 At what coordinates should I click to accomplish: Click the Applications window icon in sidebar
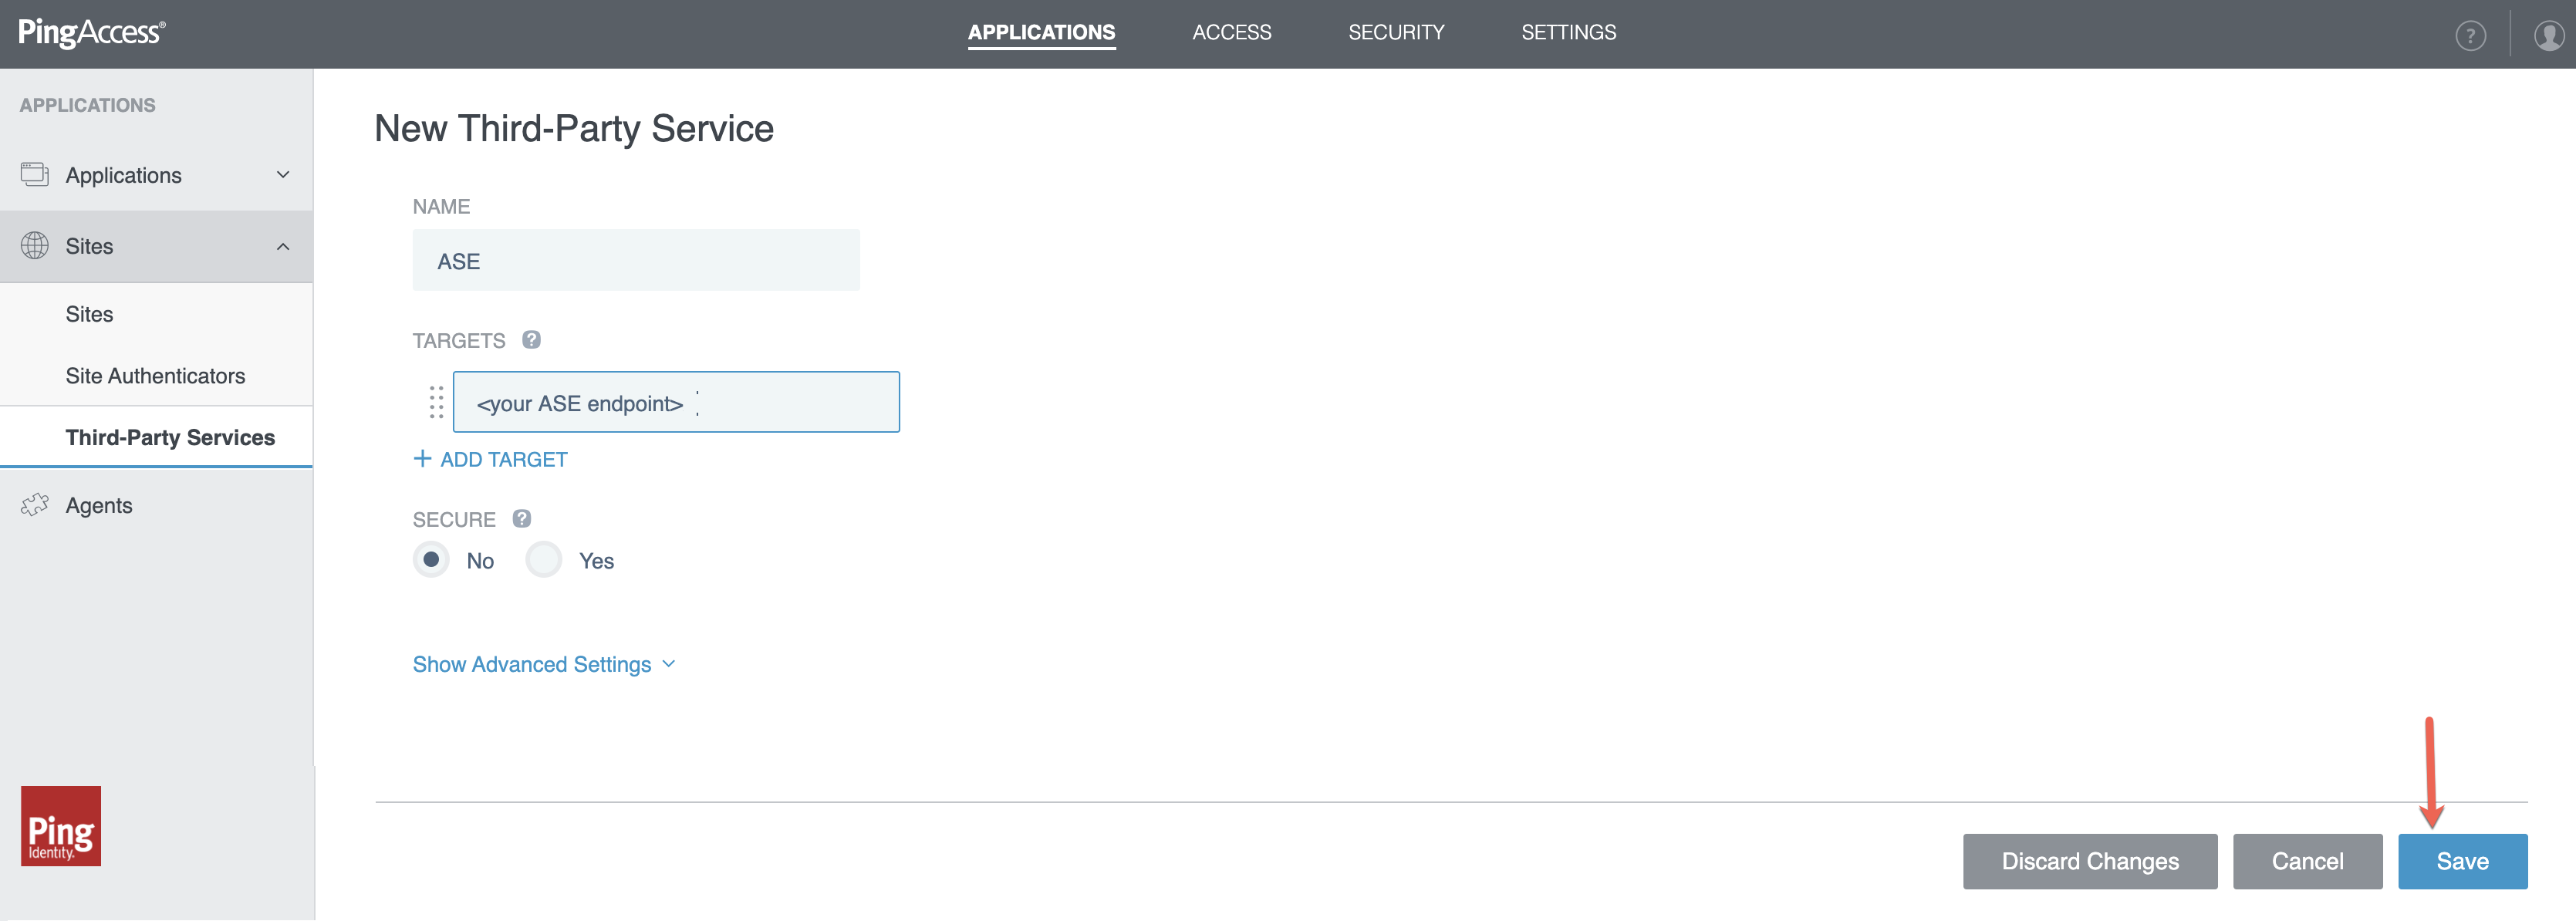[35, 174]
